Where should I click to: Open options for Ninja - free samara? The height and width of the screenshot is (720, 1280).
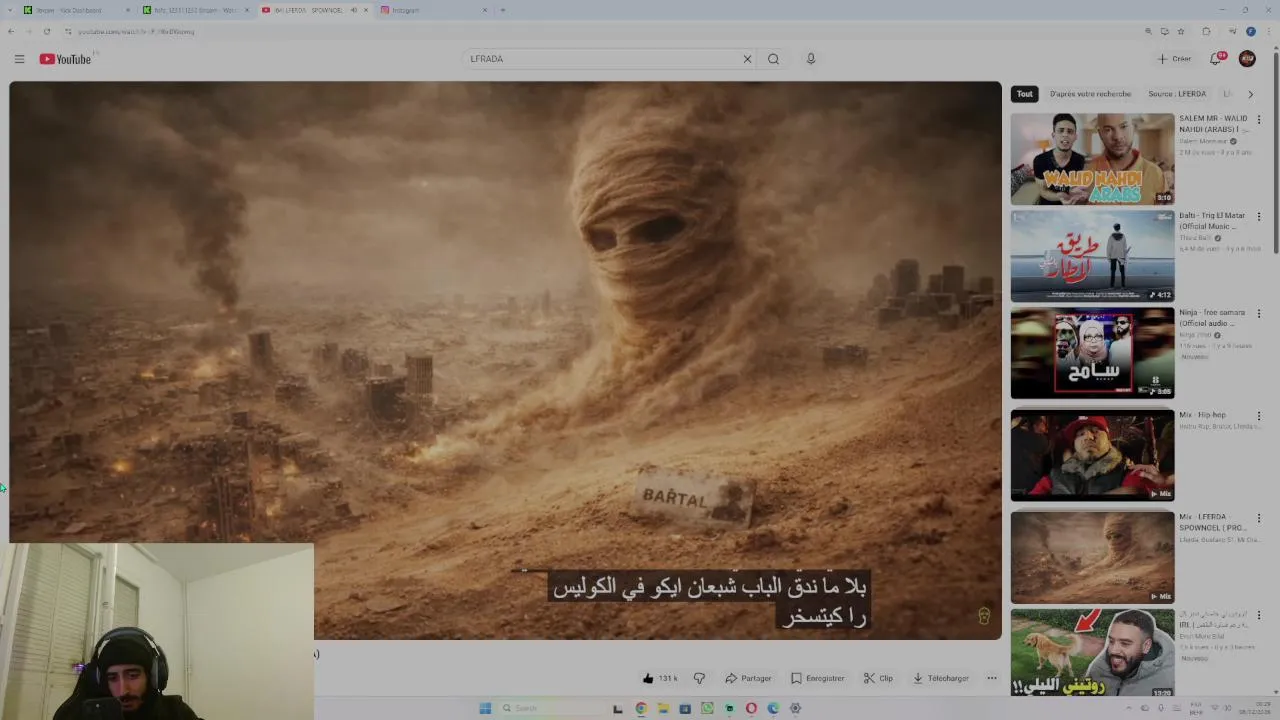tap(1259, 313)
